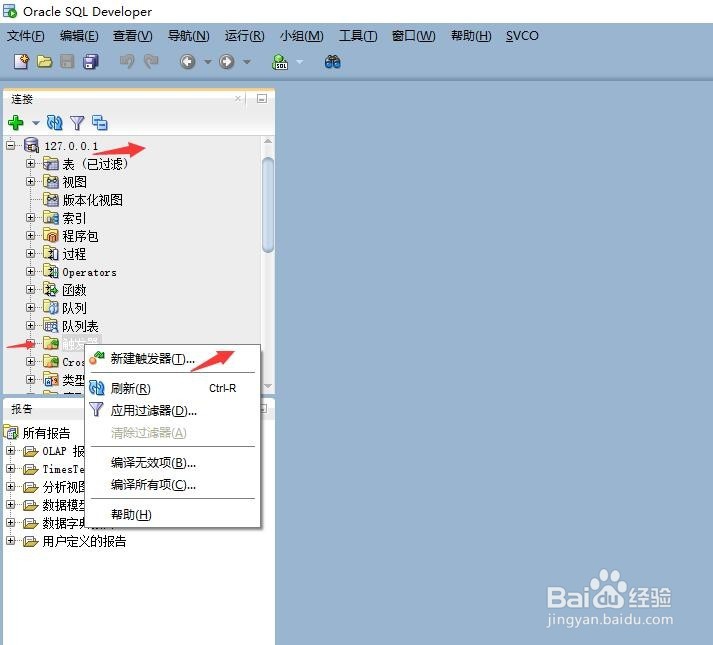Open dropdown arrow next to new connection plus
This screenshot has height=645, width=713.
click(35, 123)
